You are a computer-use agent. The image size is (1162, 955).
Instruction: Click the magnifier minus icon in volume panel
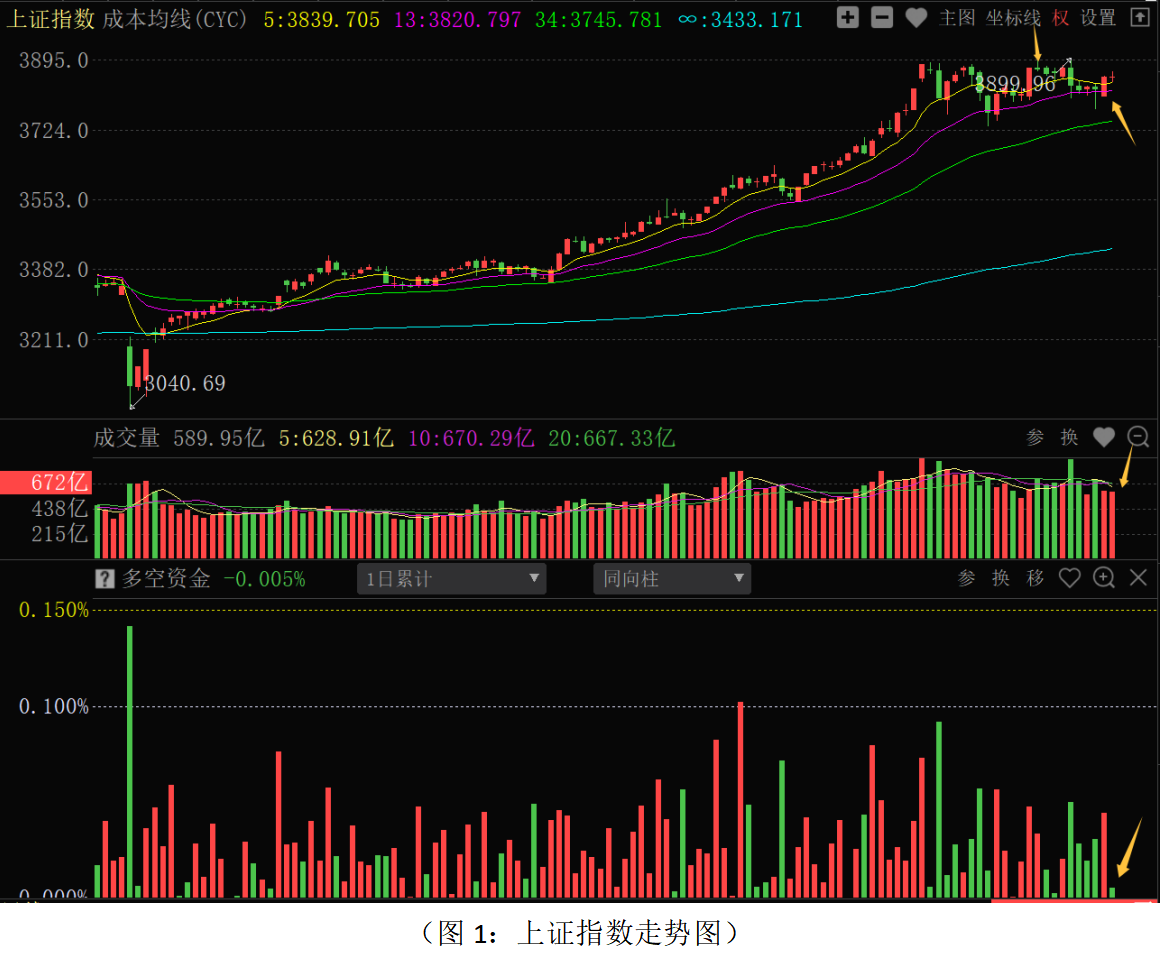click(1138, 437)
